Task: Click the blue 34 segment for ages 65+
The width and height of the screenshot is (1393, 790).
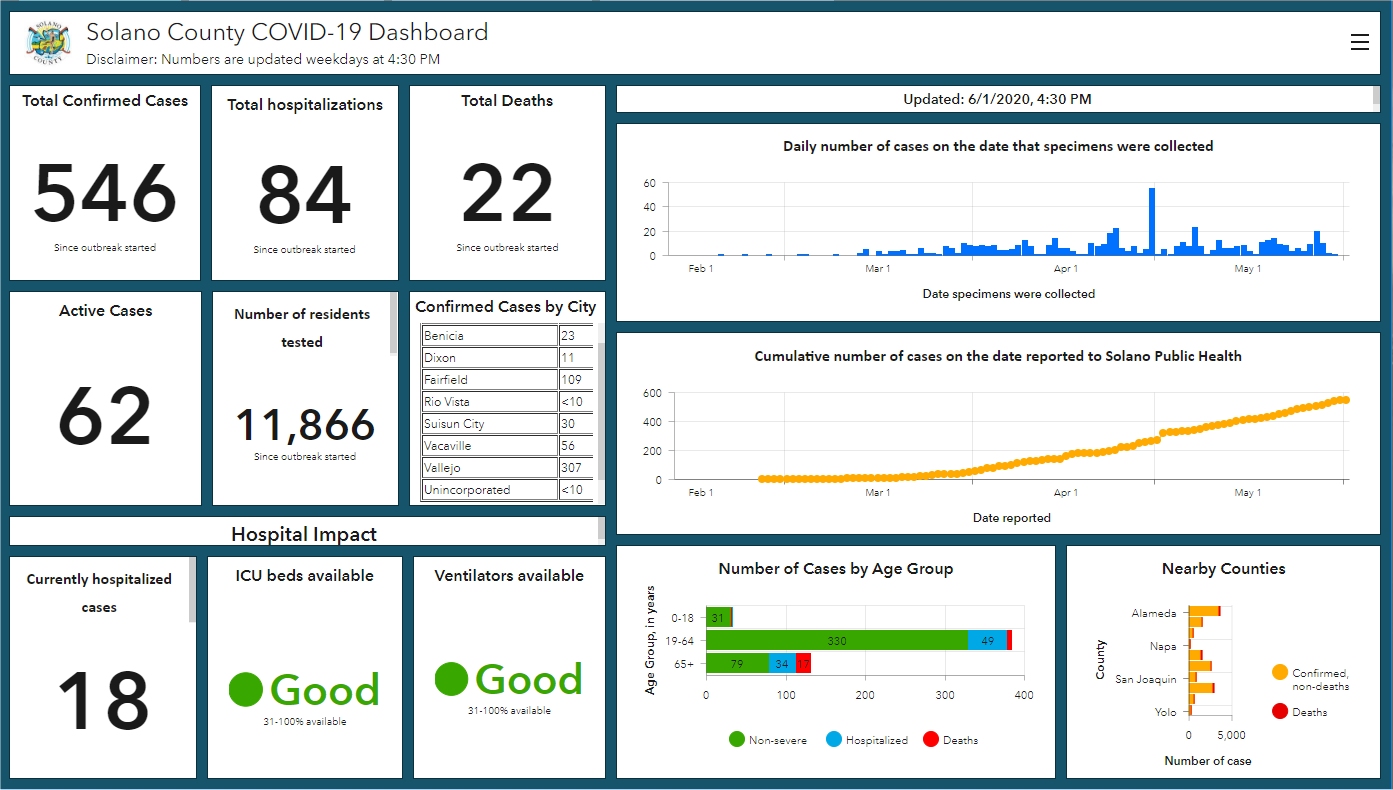Action: tap(782, 664)
